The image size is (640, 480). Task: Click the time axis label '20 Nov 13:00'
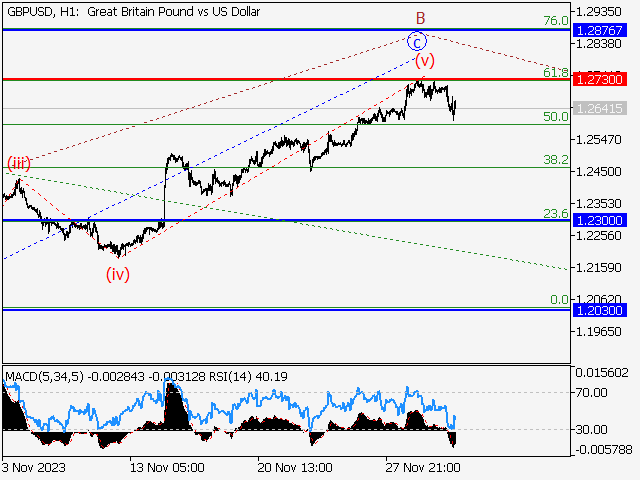click(x=295, y=467)
